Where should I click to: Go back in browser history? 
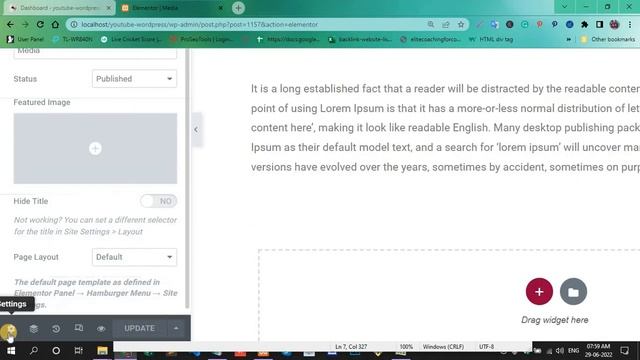(10, 24)
